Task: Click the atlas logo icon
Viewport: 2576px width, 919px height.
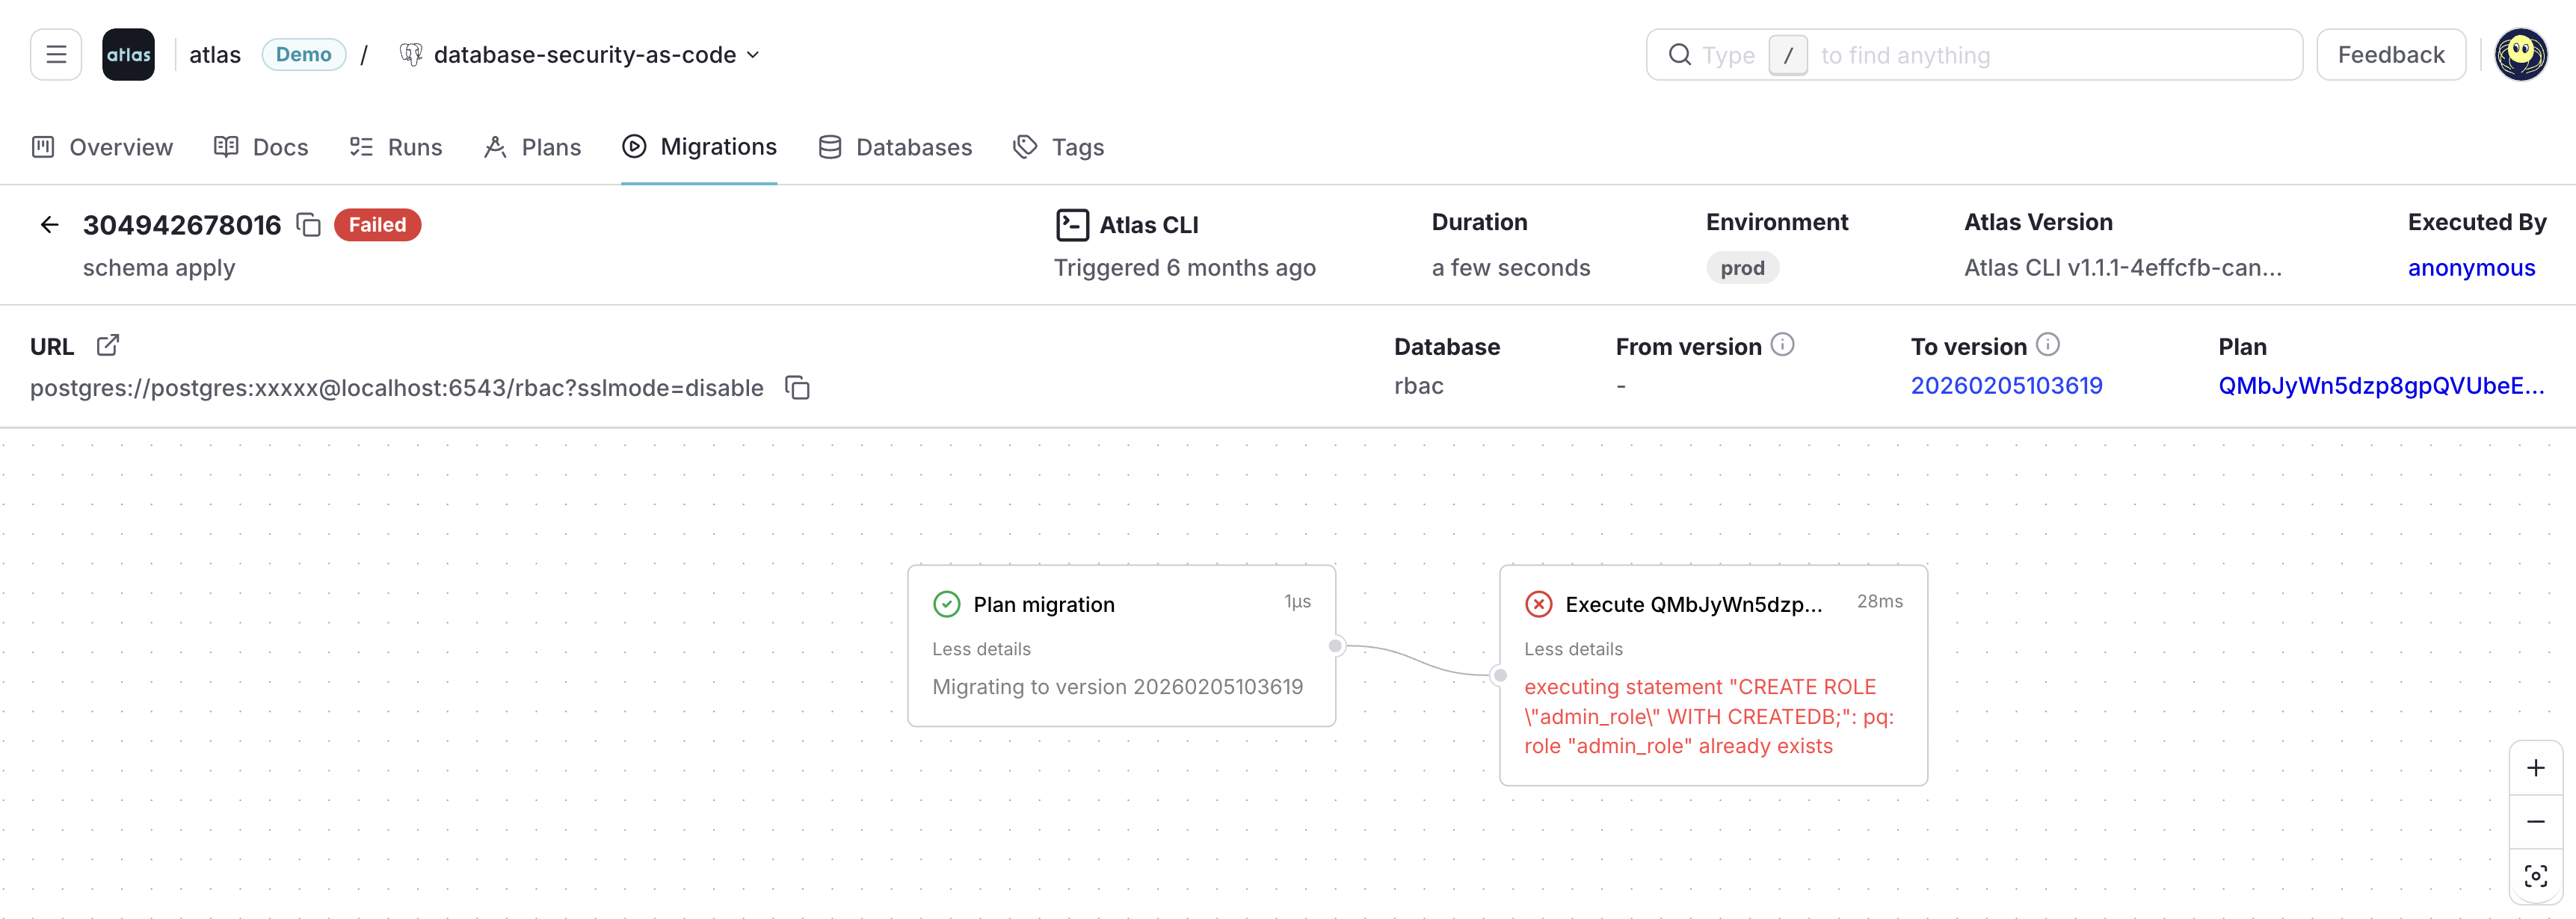Action: [128, 55]
